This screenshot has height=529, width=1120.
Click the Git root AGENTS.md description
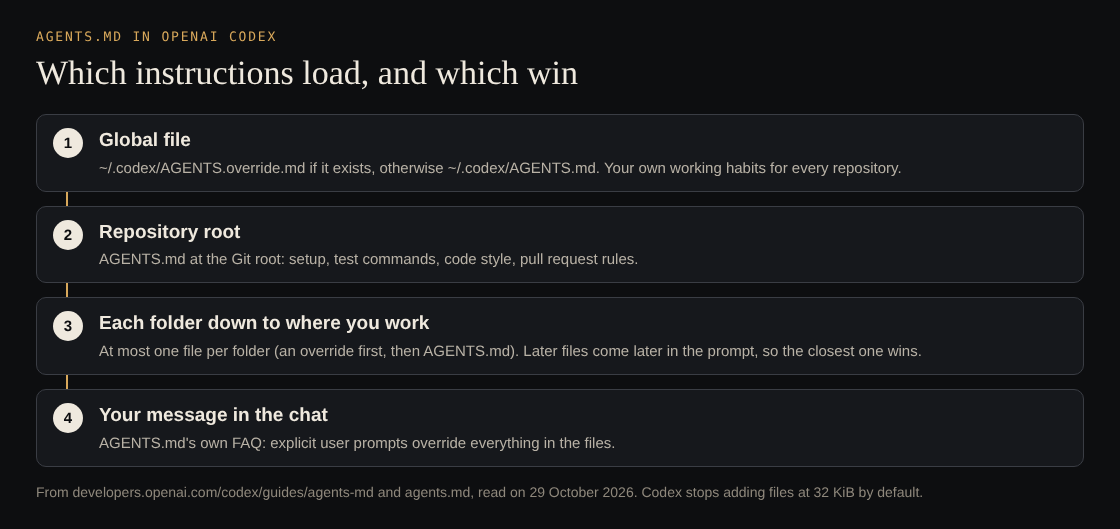click(368, 259)
